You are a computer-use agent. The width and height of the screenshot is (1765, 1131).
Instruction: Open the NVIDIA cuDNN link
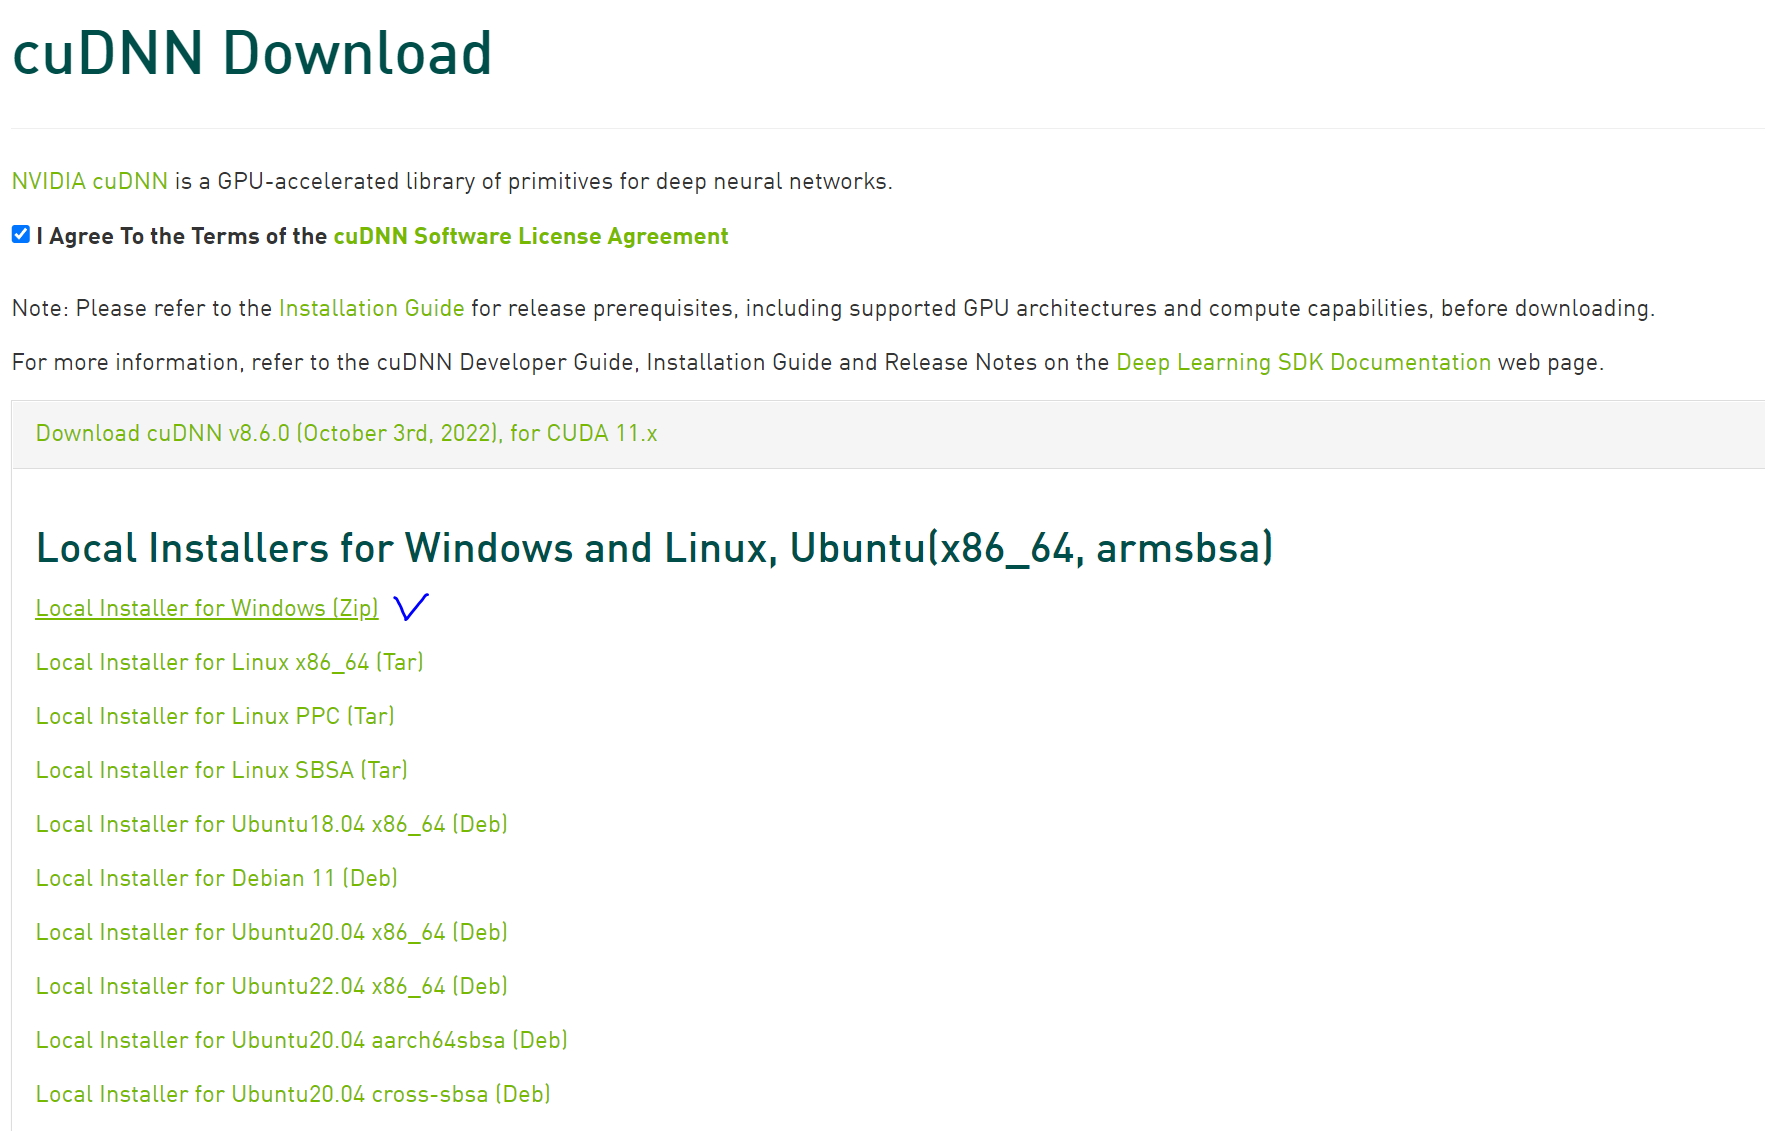pos(90,181)
